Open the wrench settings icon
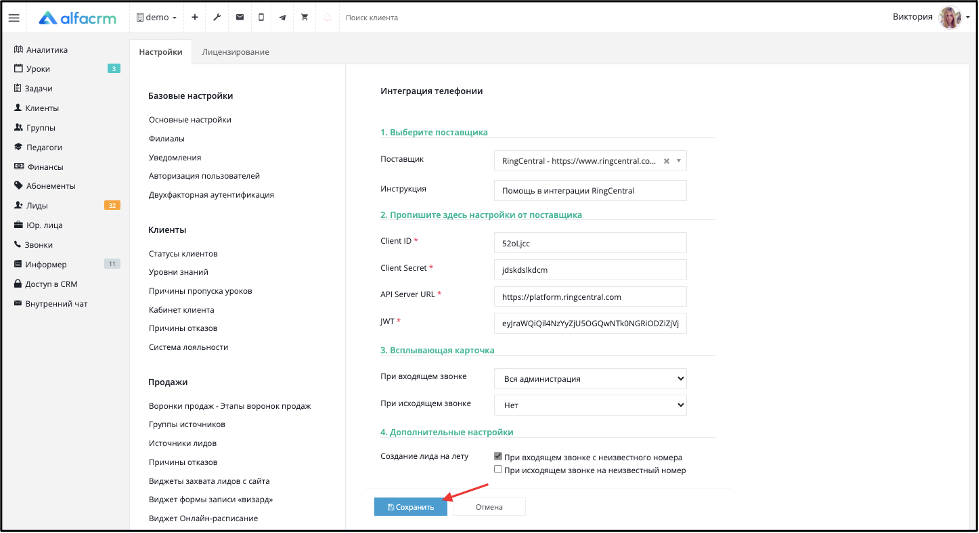This screenshot has width=979, height=533. [217, 17]
